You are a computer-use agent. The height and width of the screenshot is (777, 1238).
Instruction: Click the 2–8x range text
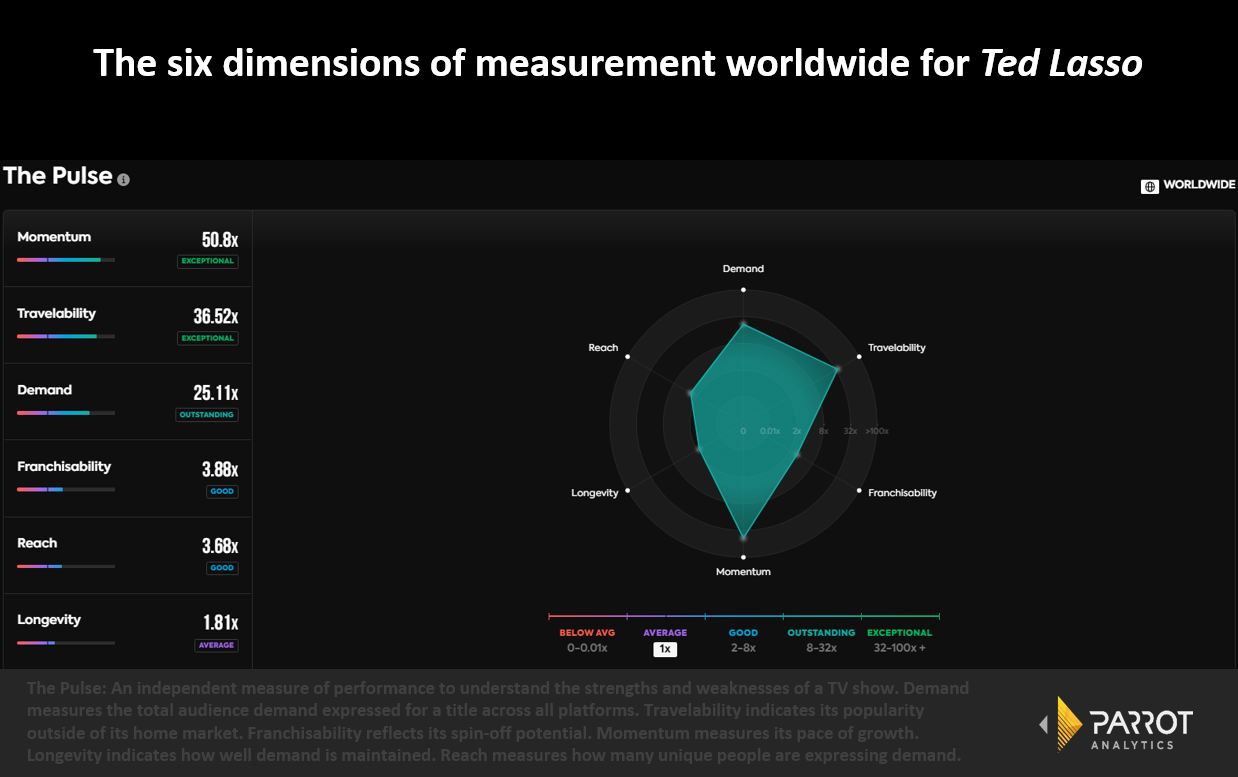(x=743, y=648)
